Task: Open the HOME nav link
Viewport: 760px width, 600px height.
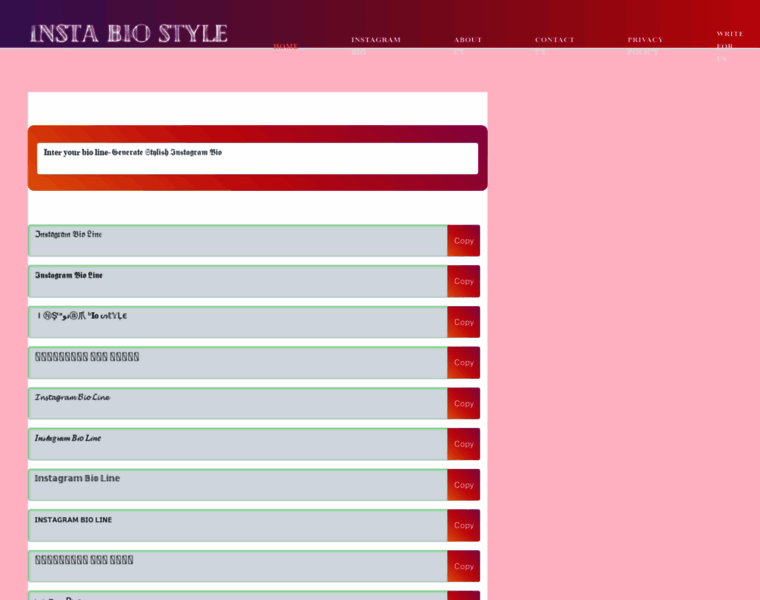Action: click(285, 46)
